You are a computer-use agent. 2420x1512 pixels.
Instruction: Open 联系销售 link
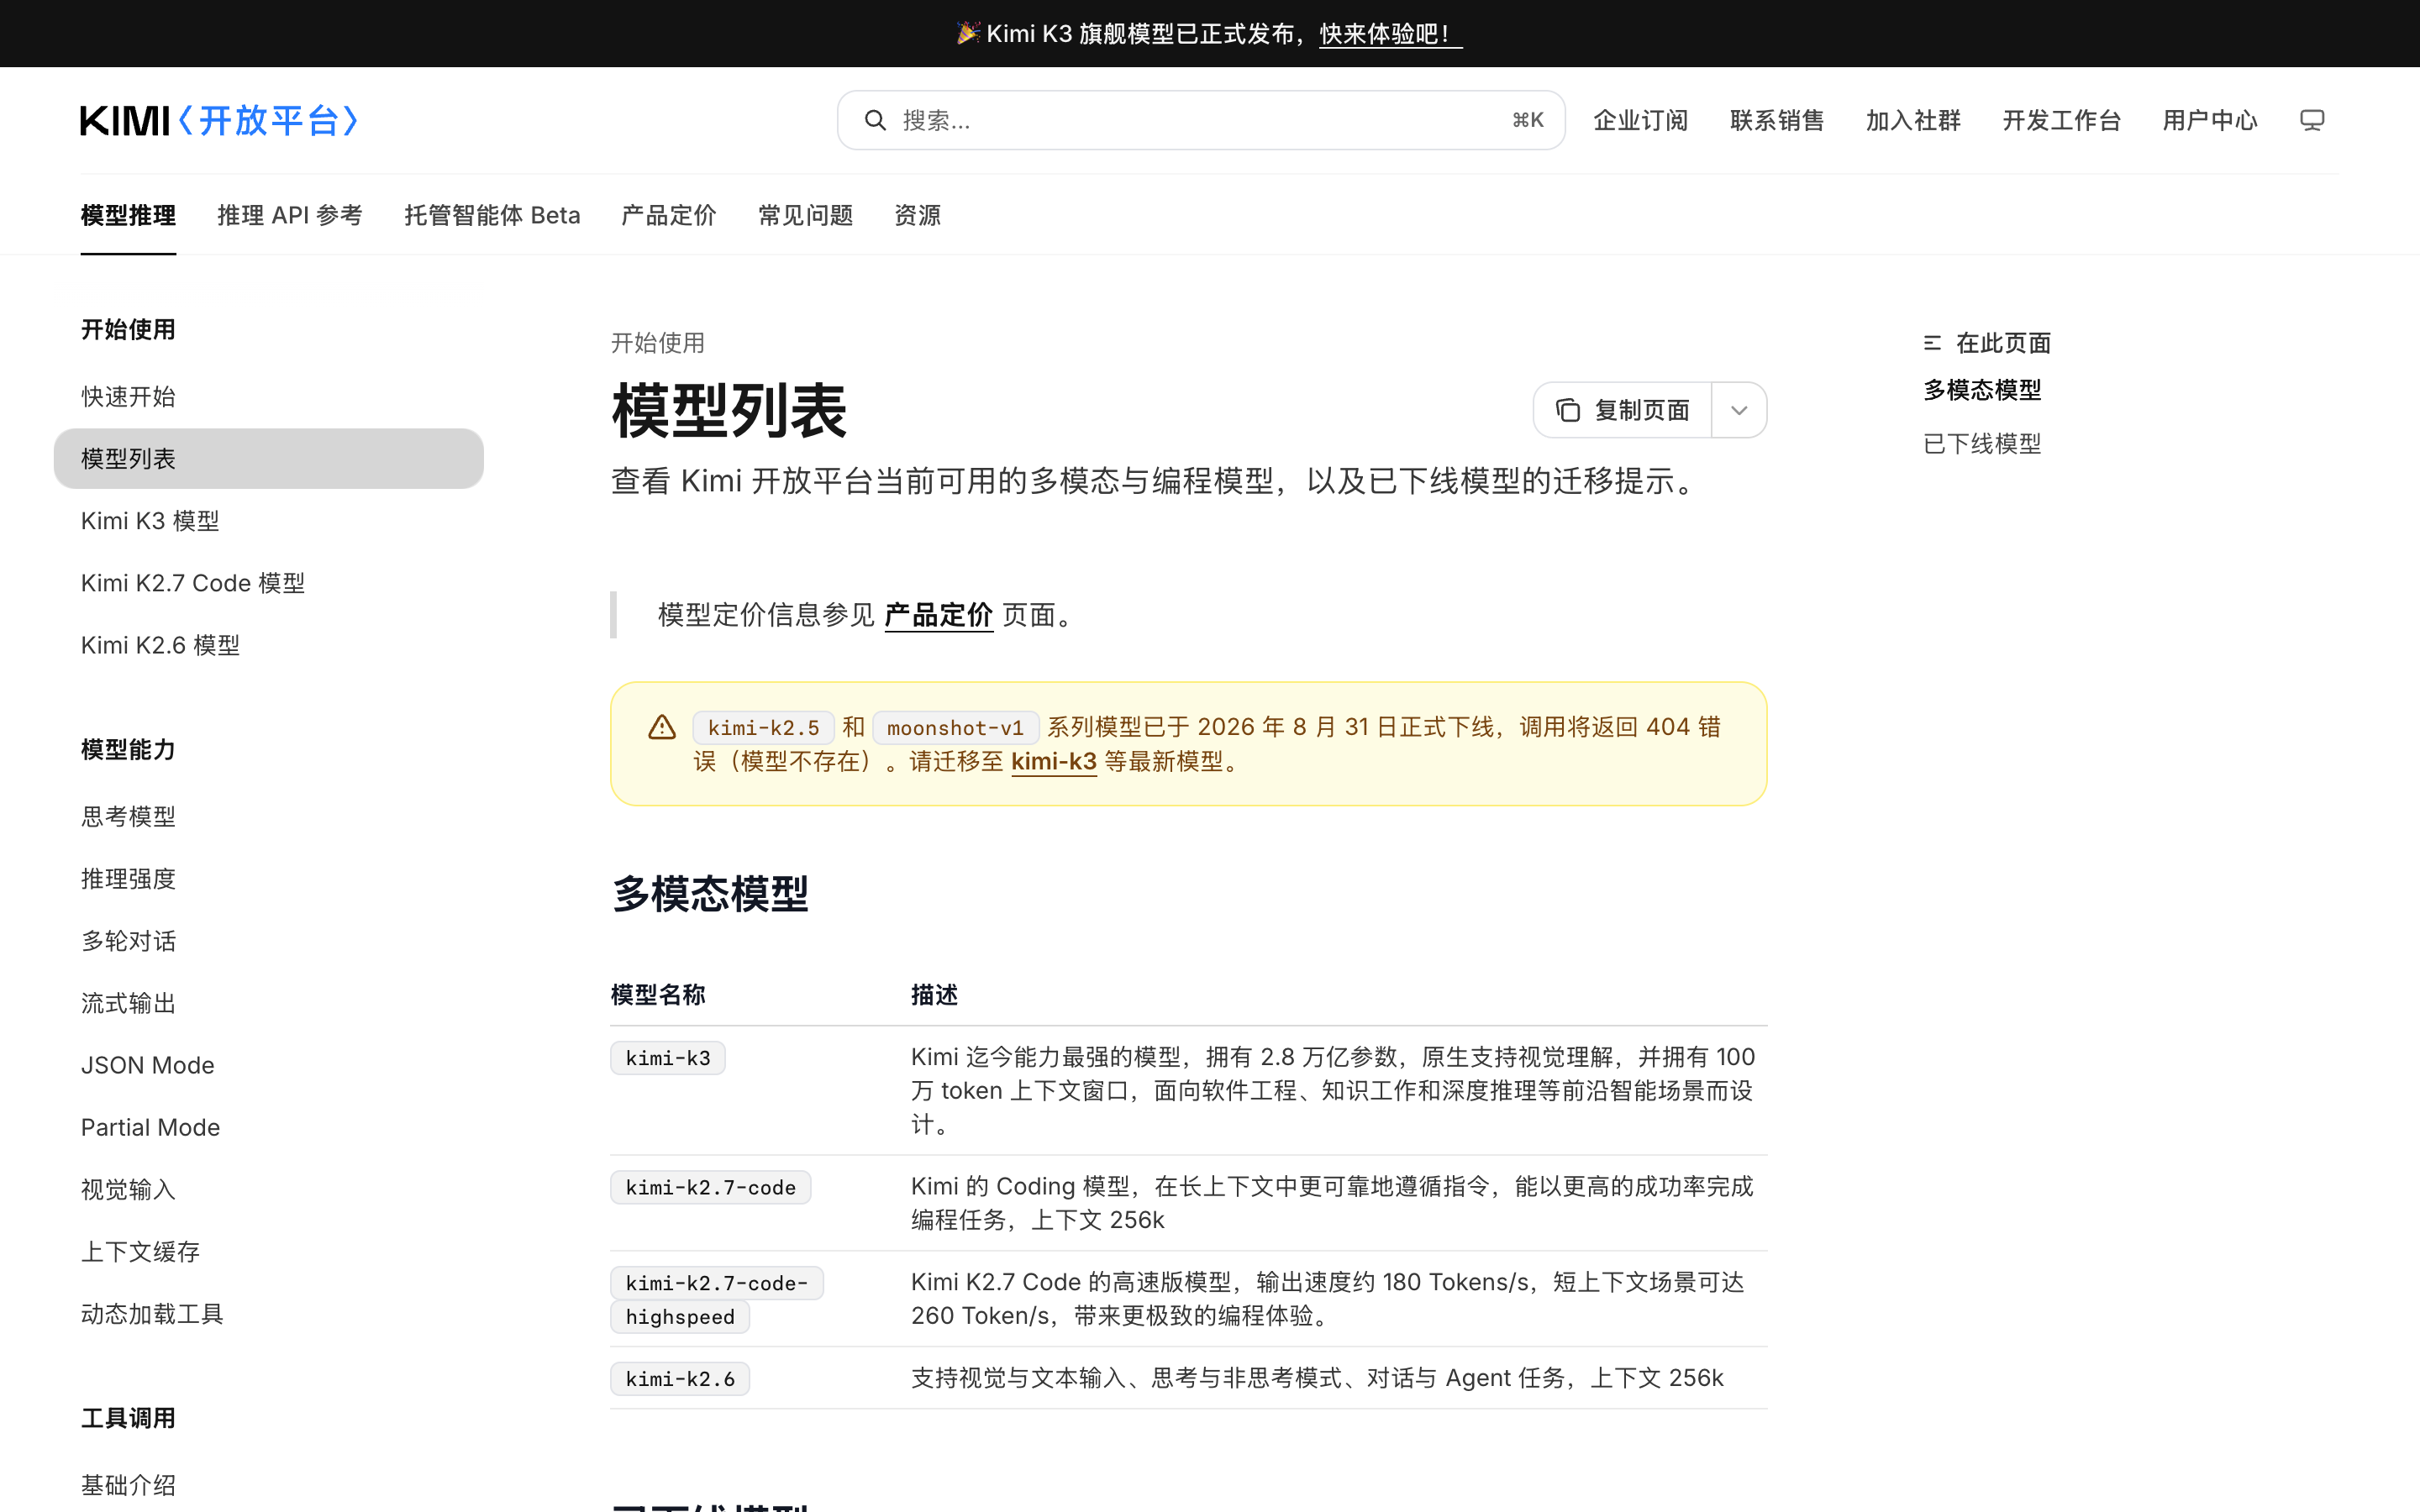tap(1777, 120)
